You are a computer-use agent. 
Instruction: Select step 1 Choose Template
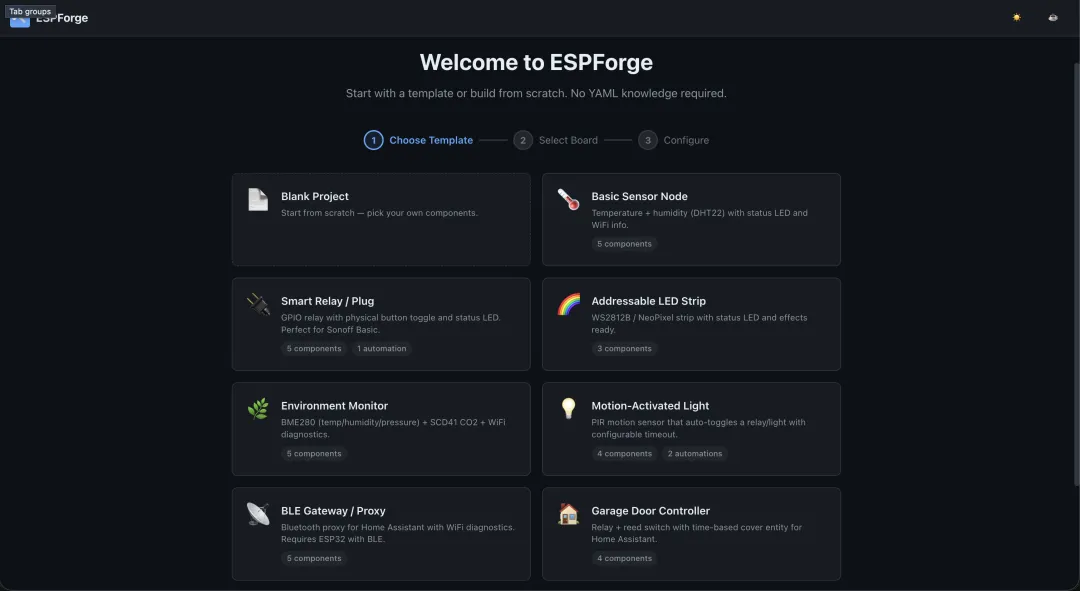(x=418, y=140)
